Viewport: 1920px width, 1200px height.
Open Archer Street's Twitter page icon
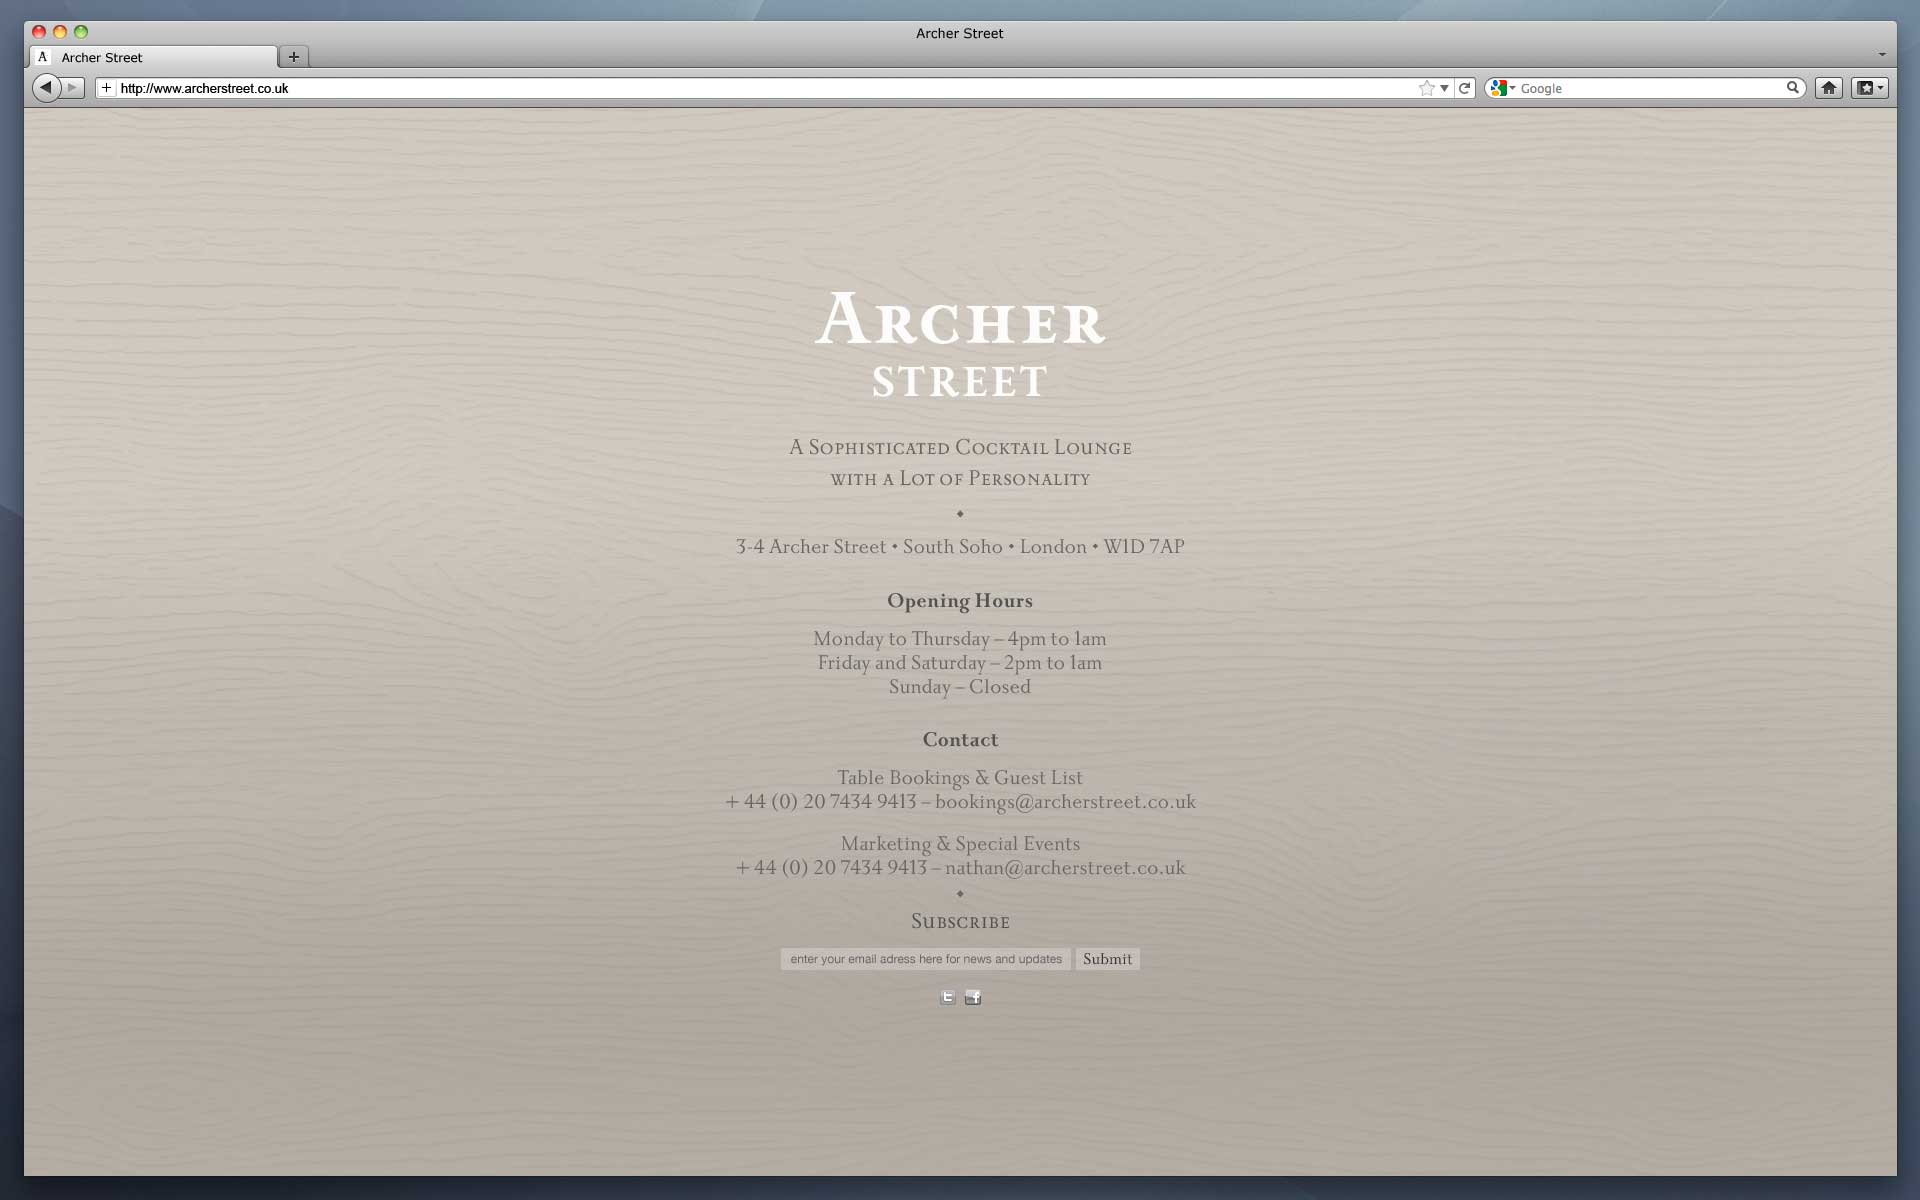pyautogui.click(x=948, y=997)
